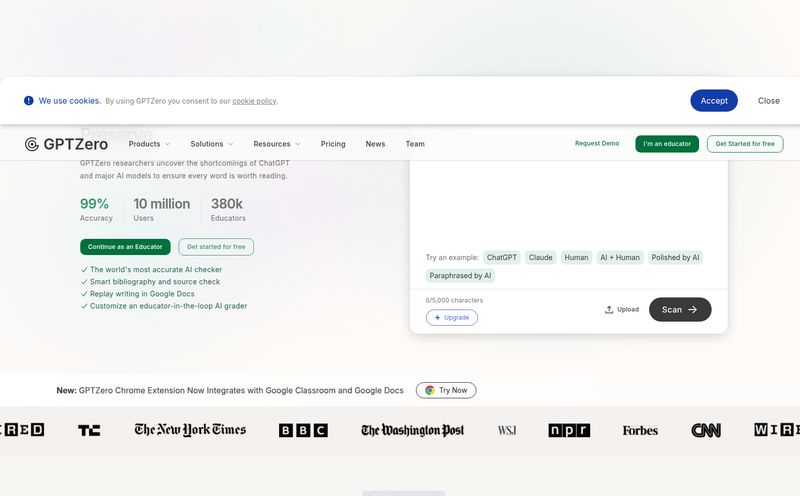Click the New York Times logo

tap(190, 430)
